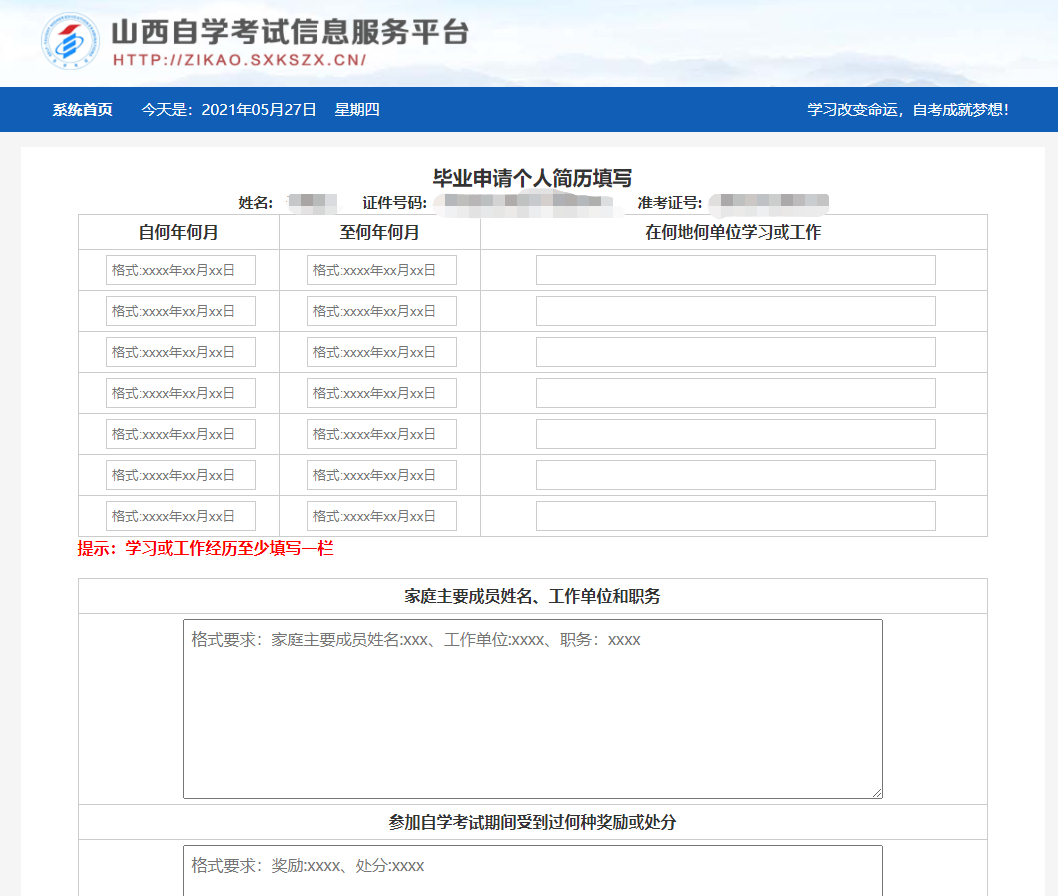Click the fifth row end date input

pyautogui.click(x=382, y=433)
